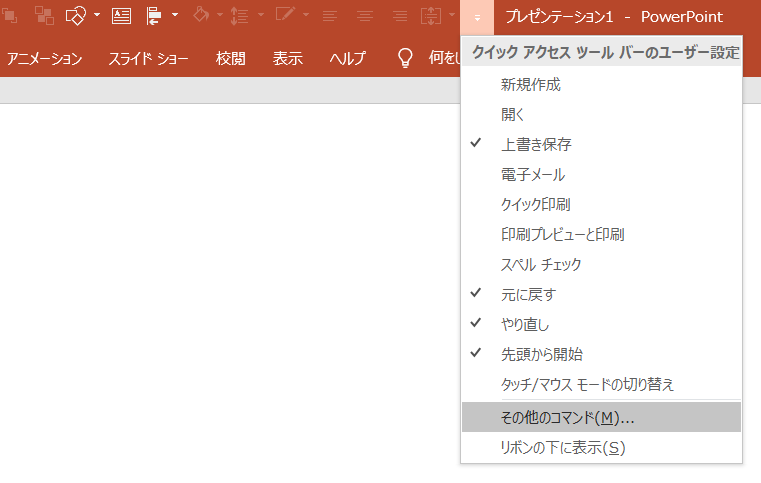This screenshot has width=761, height=483.
Task: Uncheck 元に戻す in the menu
Action: tap(601, 295)
